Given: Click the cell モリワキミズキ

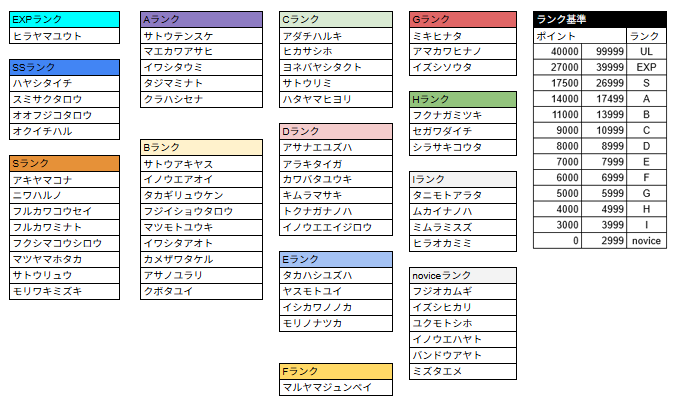Looking at the screenshot, I should click(x=64, y=291).
